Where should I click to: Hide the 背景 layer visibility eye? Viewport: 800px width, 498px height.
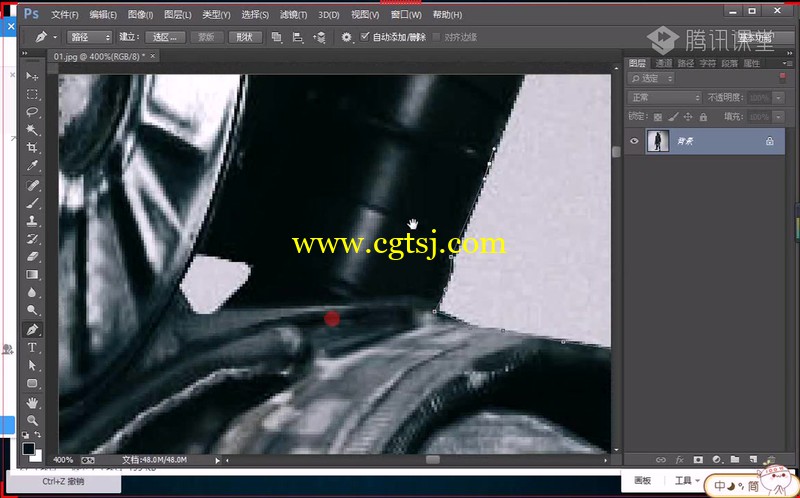point(634,141)
